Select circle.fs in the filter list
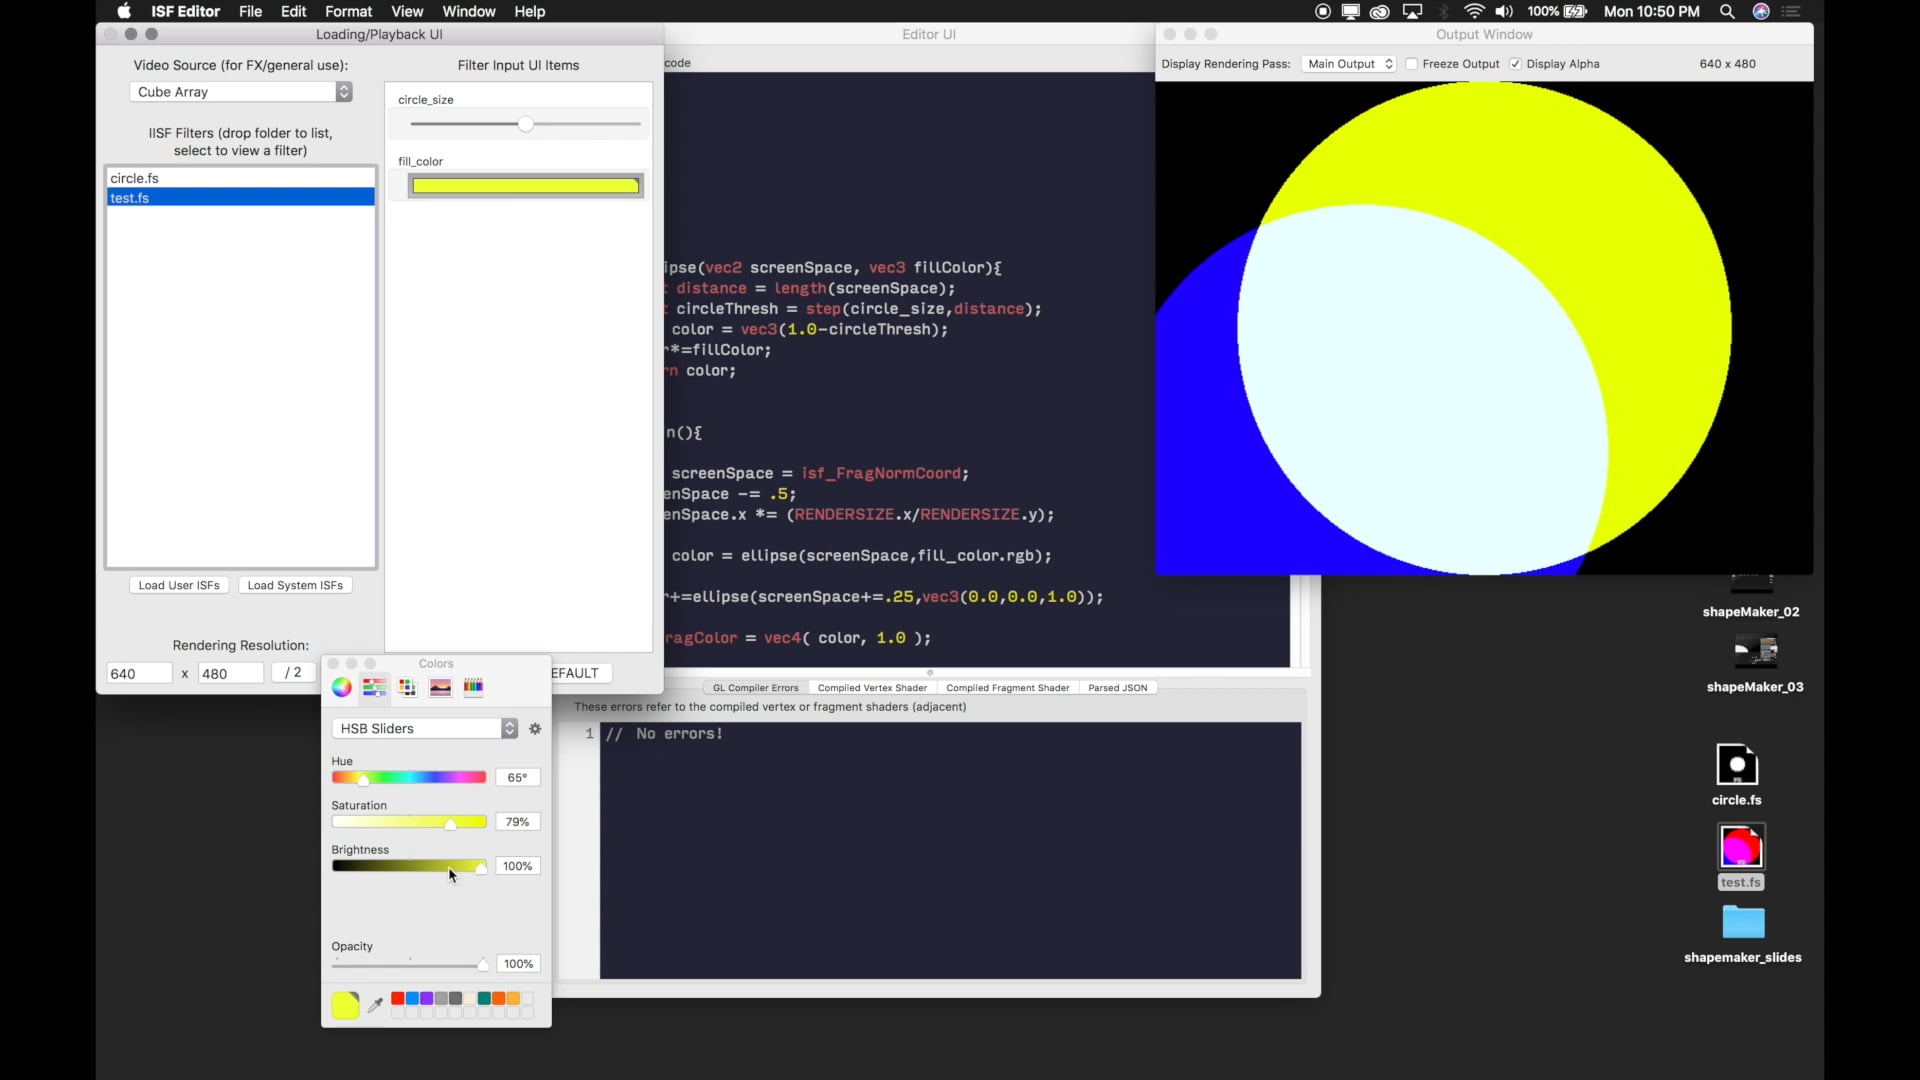Screen dimensions: 1920x1080 pyautogui.click(x=135, y=178)
